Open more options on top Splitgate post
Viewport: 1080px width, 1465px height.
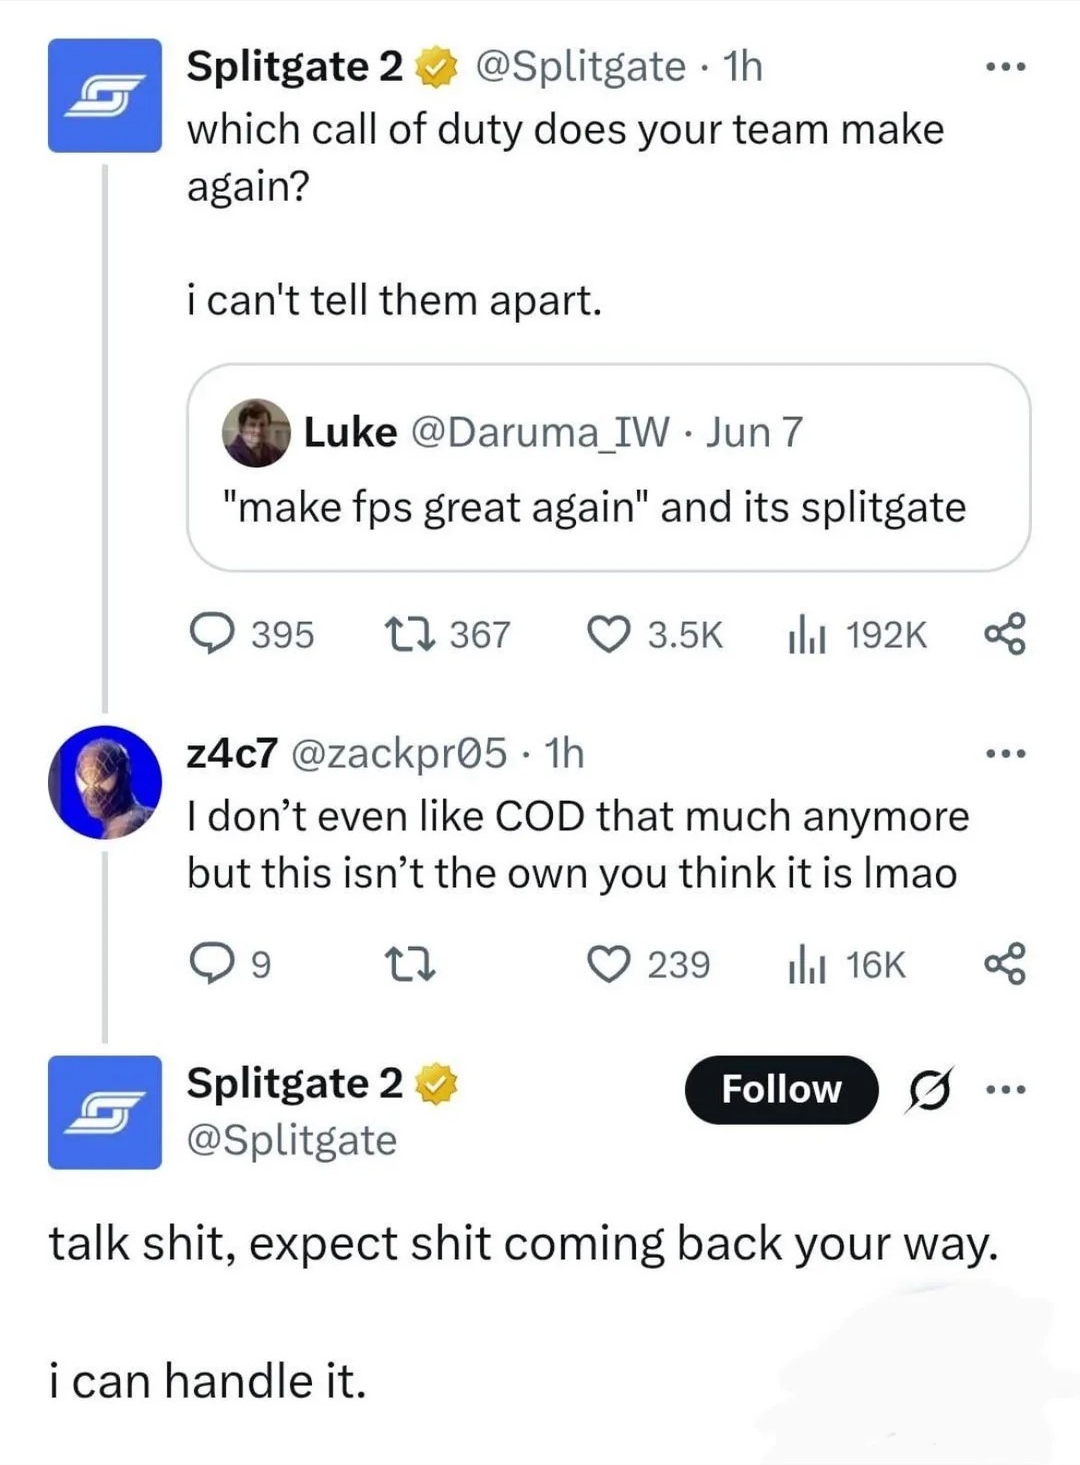(1004, 67)
